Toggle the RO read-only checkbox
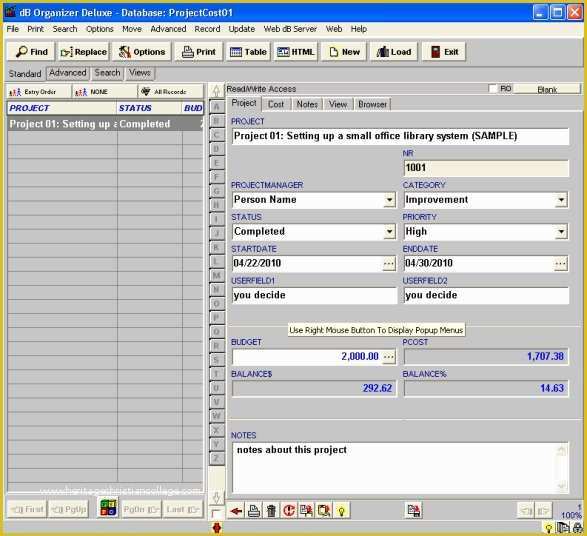This screenshot has width=587, height=536. [x=493, y=89]
